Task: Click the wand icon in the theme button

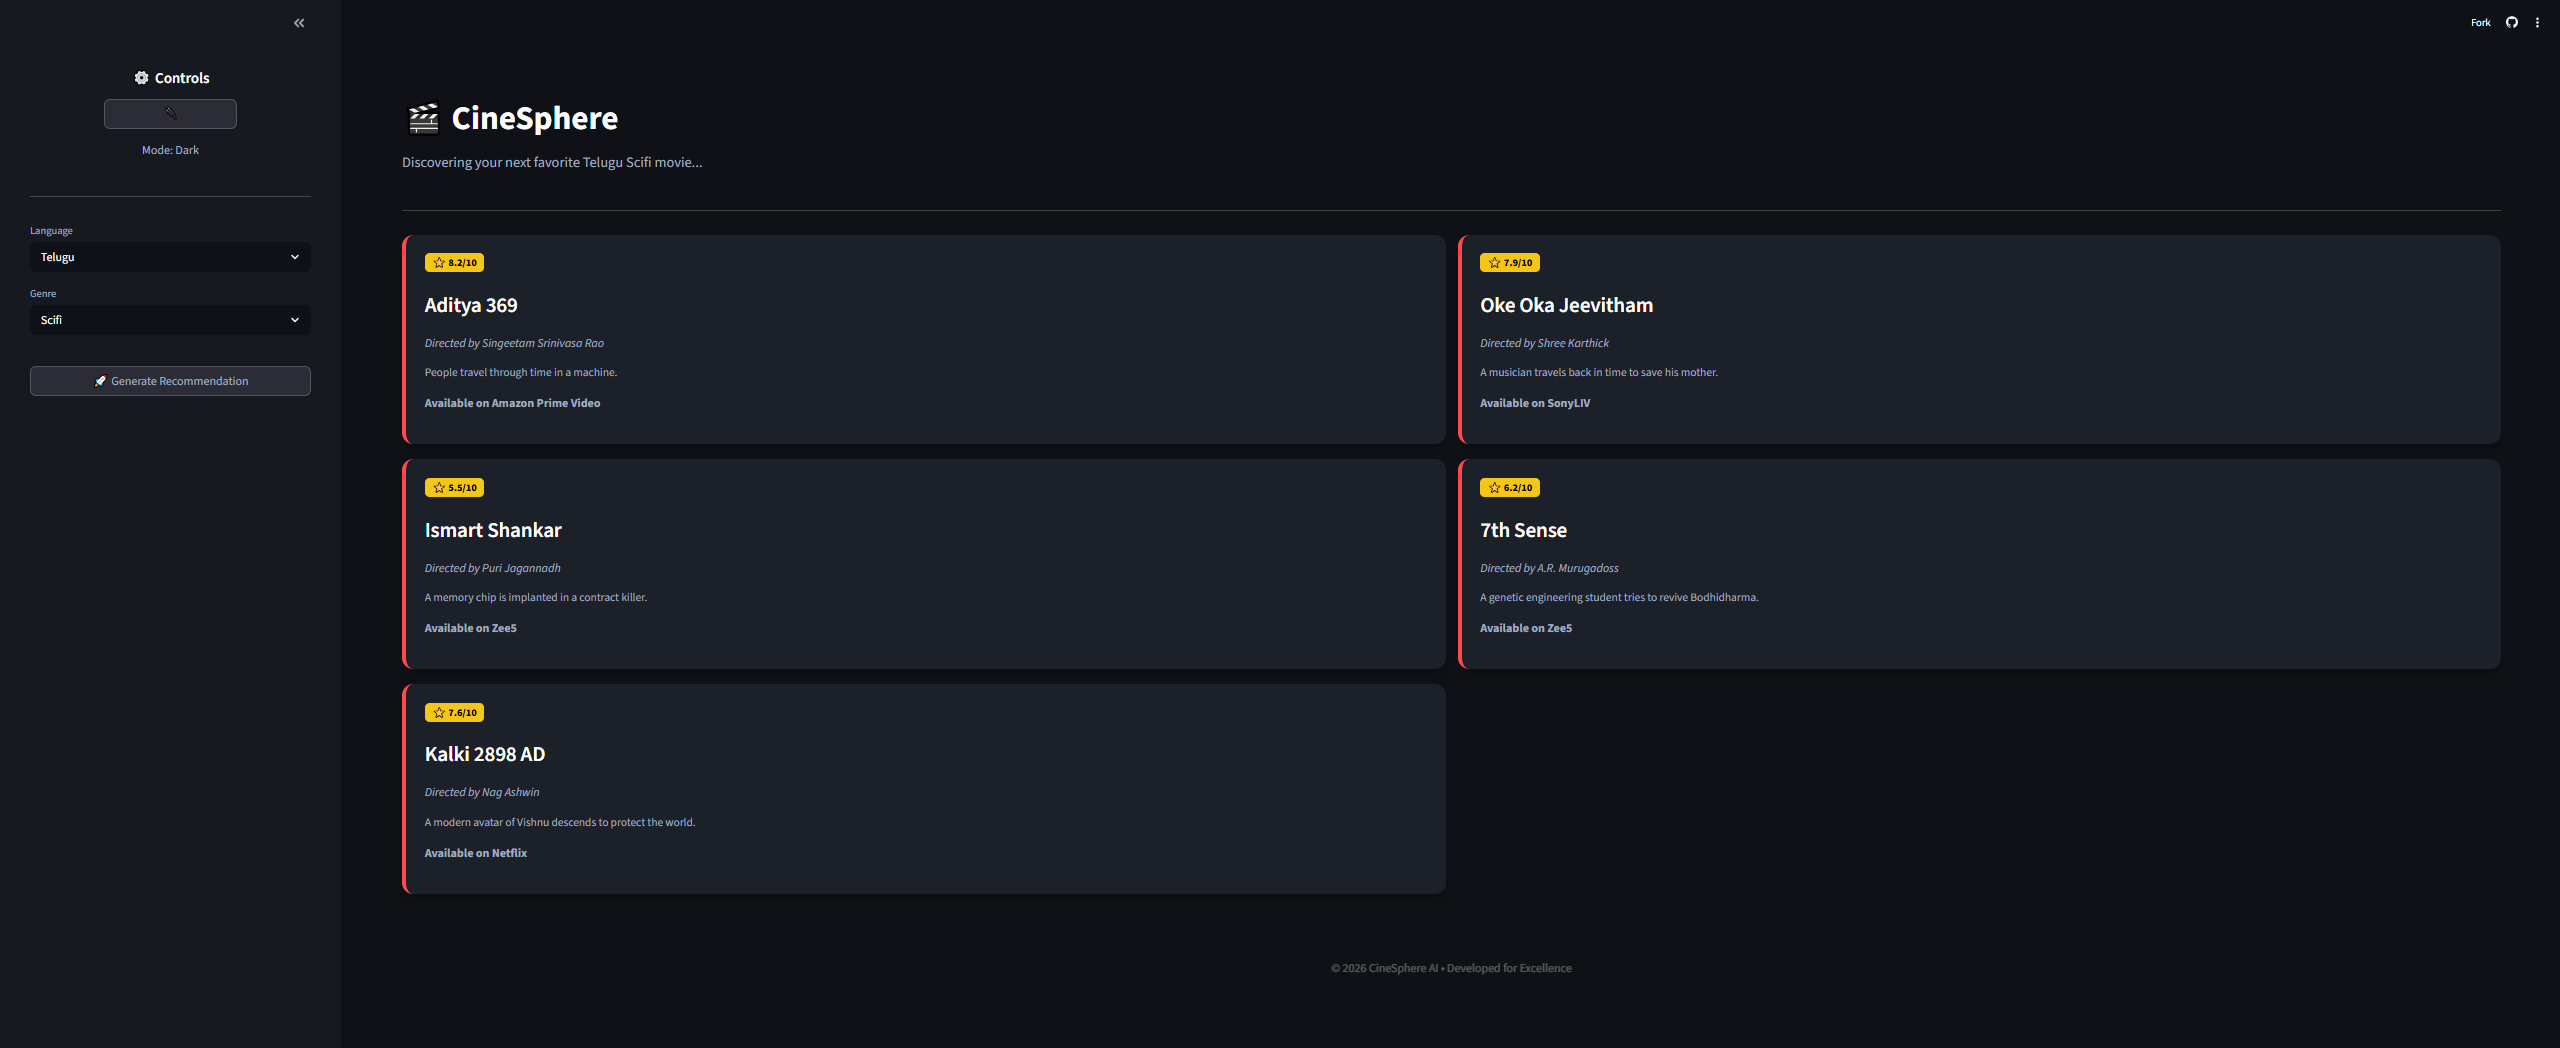Action: click(x=170, y=113)
